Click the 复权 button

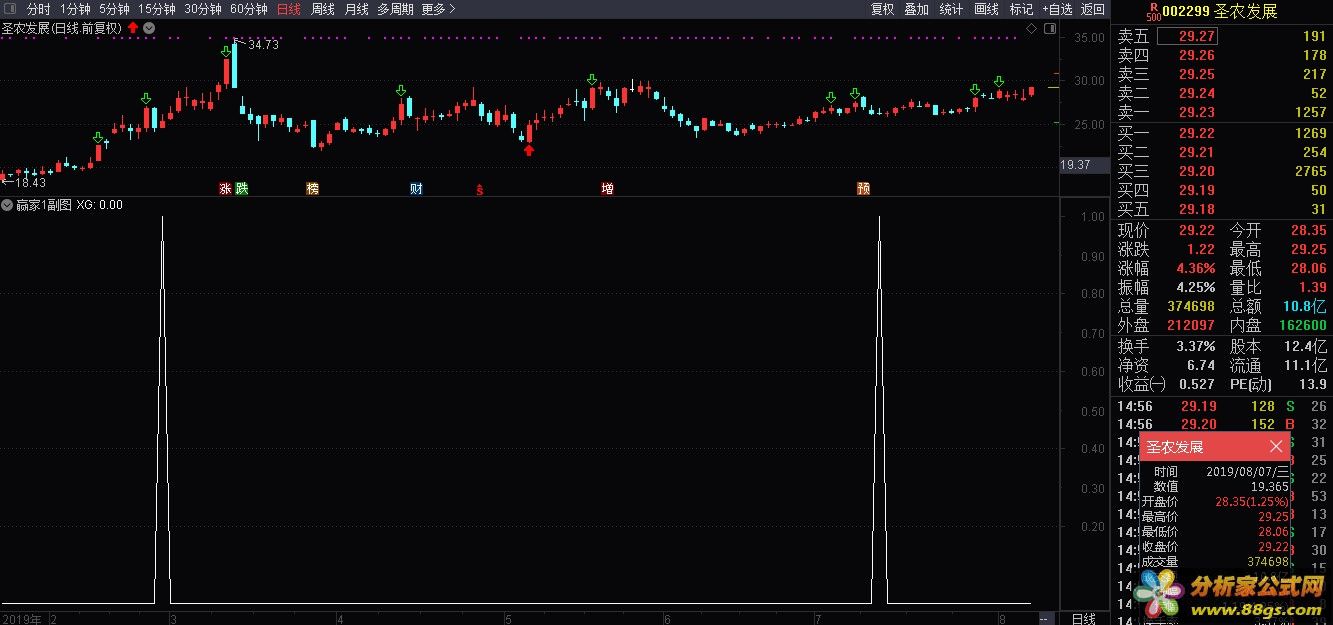click(x=882, y=9)
